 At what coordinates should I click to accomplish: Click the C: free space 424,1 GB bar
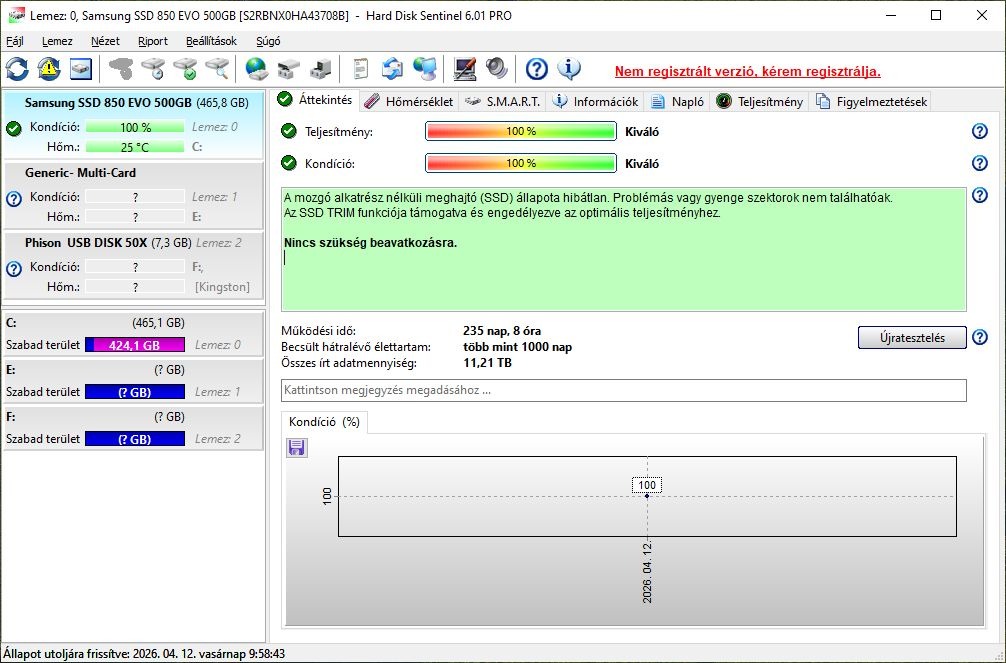click(x=135, y=345)
